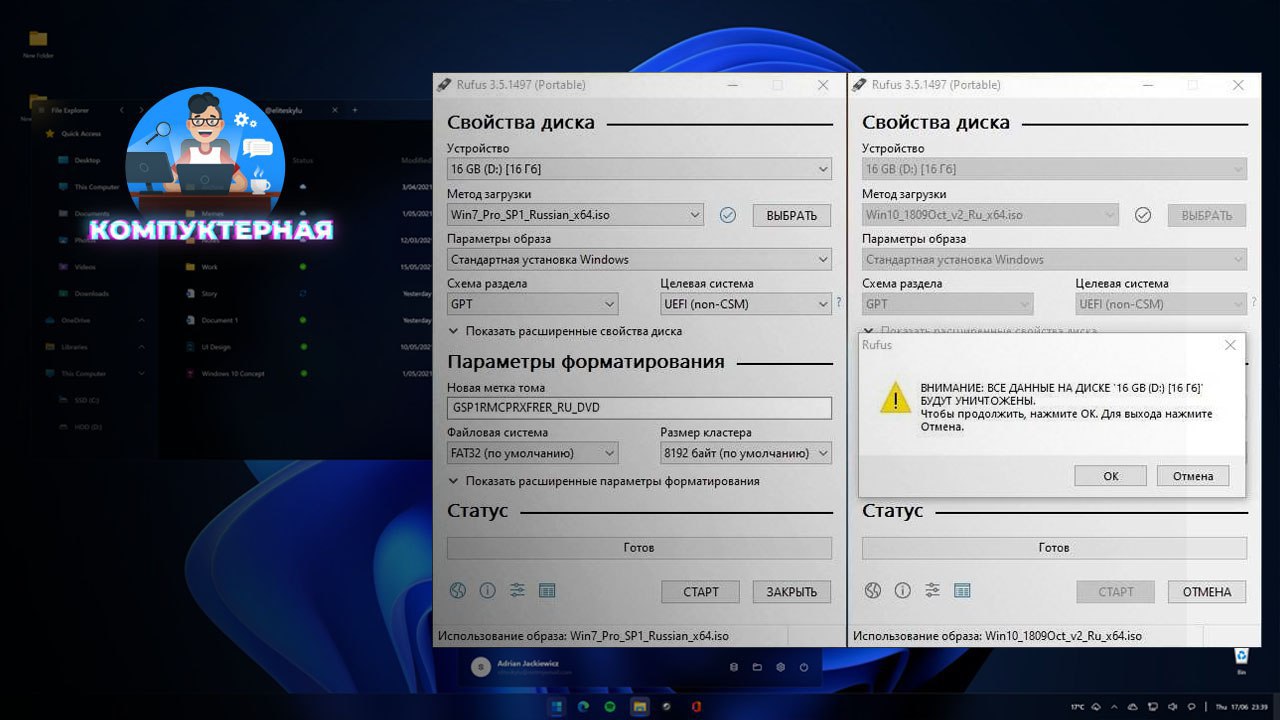Click the language globe icon in right Rufus window
1280x720 pixels.
(x=873, y=591)
